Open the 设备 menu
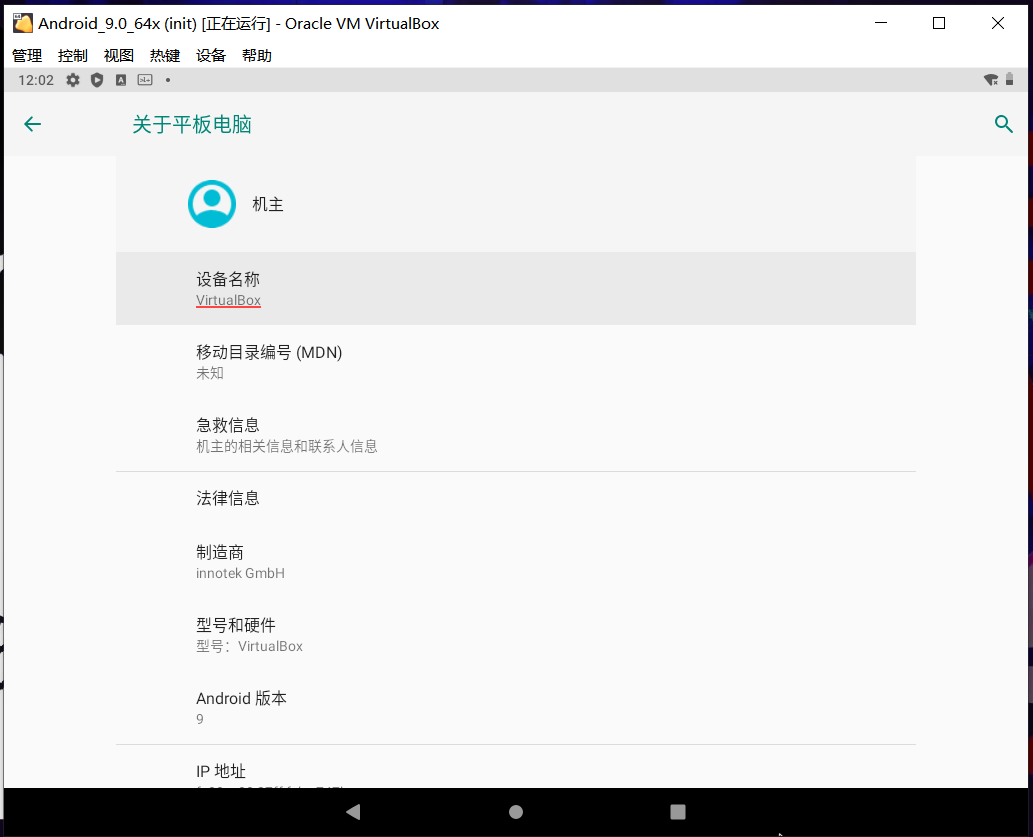 (211, 55)
